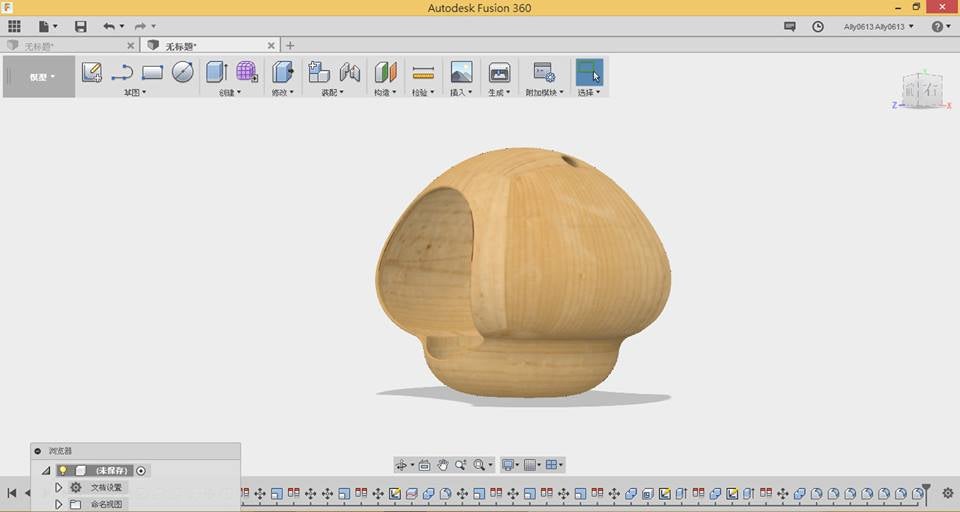Expand the 命名视图 tree node
The height and width of the screenshot is (512, 960).
click(59, 505)
